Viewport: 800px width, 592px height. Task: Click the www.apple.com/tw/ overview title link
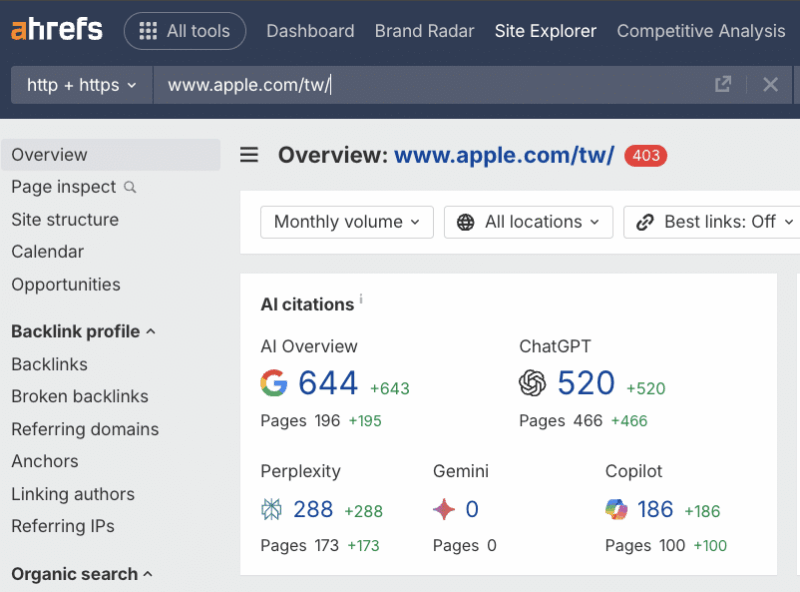(504, 155)
